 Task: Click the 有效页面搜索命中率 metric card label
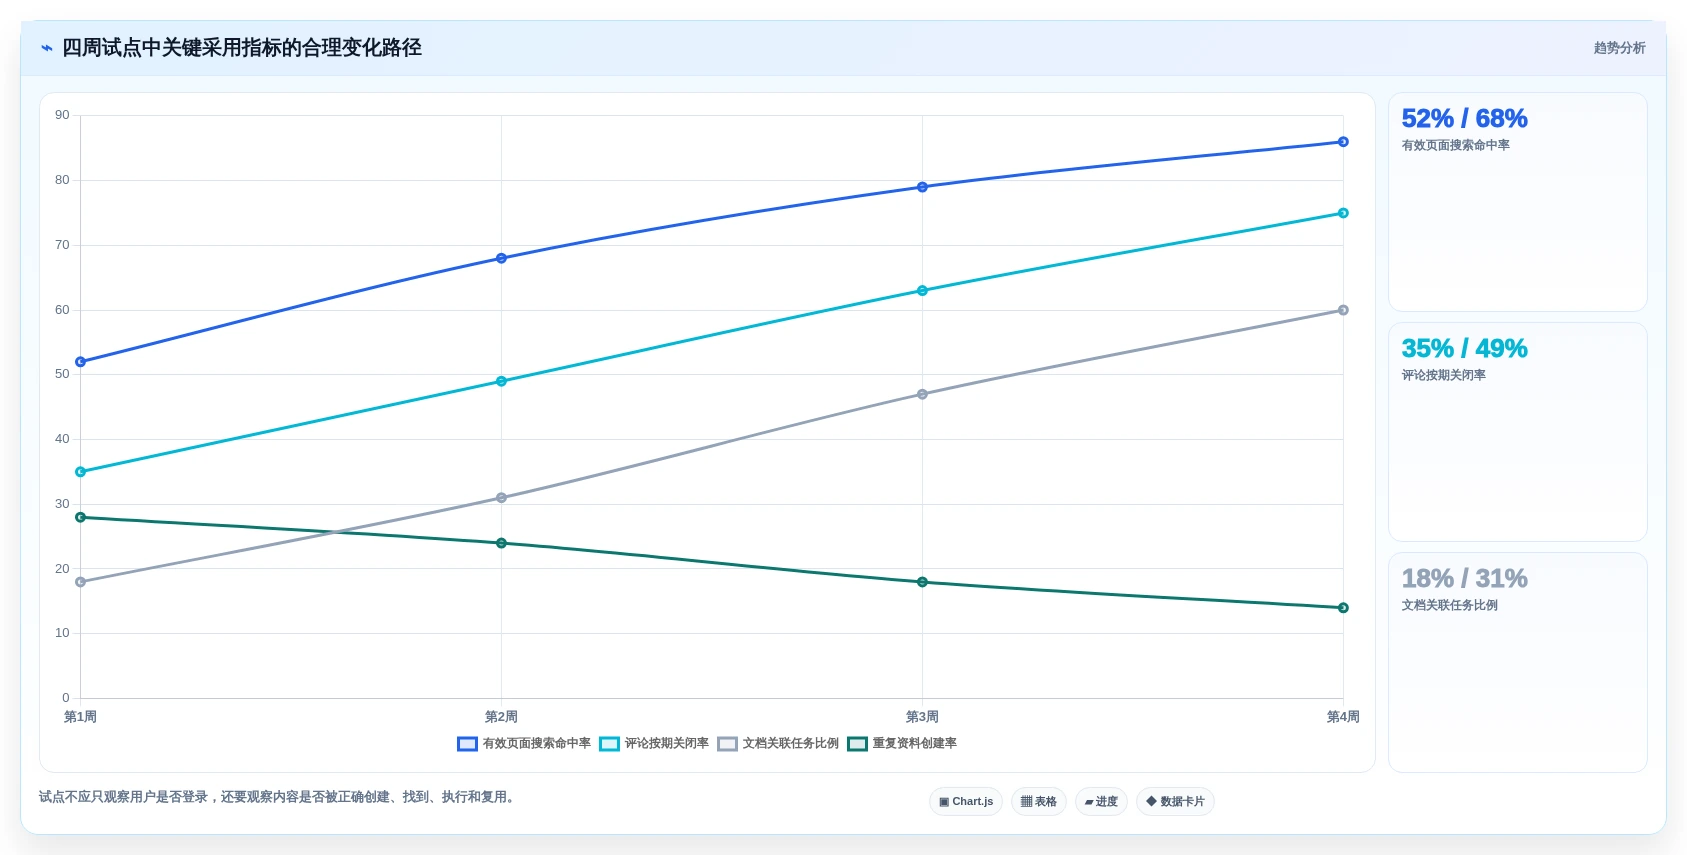pos(1455,146)
